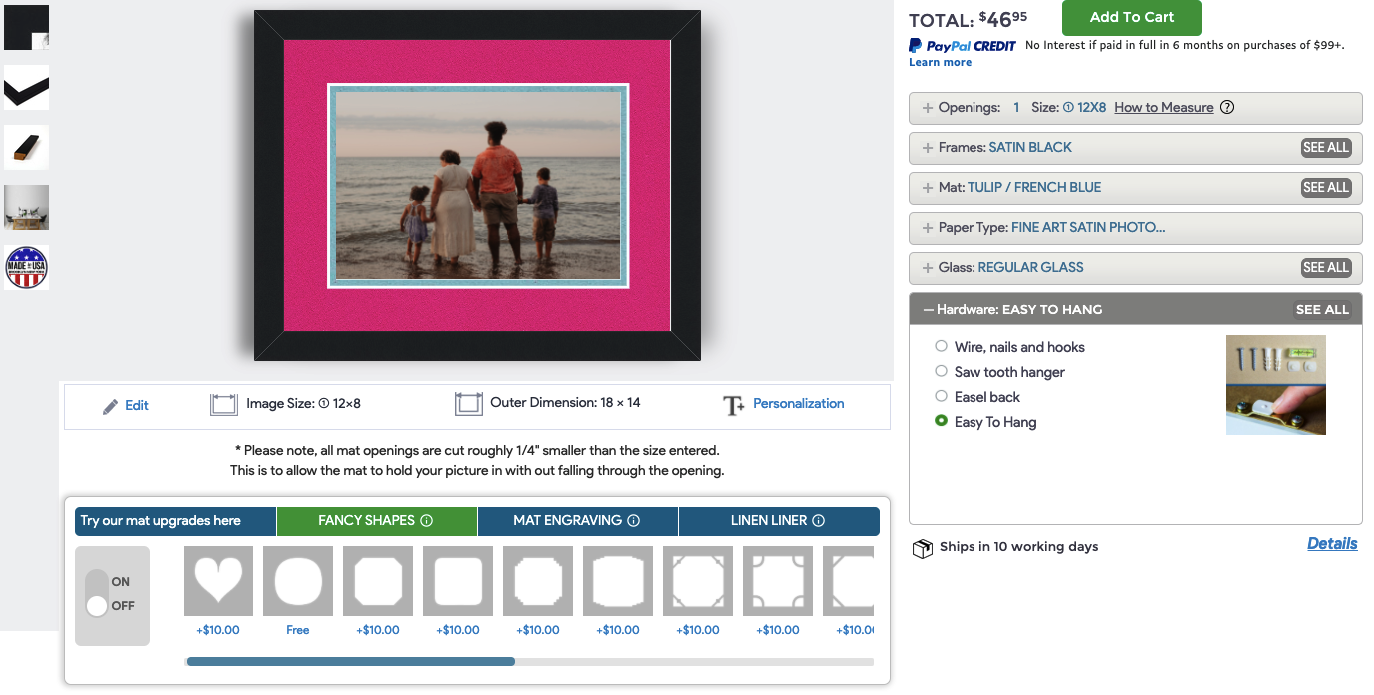Viewport: 1374px width, 695px height.
Task: Select the heart fancy mat shape
Action: [218, 581]
